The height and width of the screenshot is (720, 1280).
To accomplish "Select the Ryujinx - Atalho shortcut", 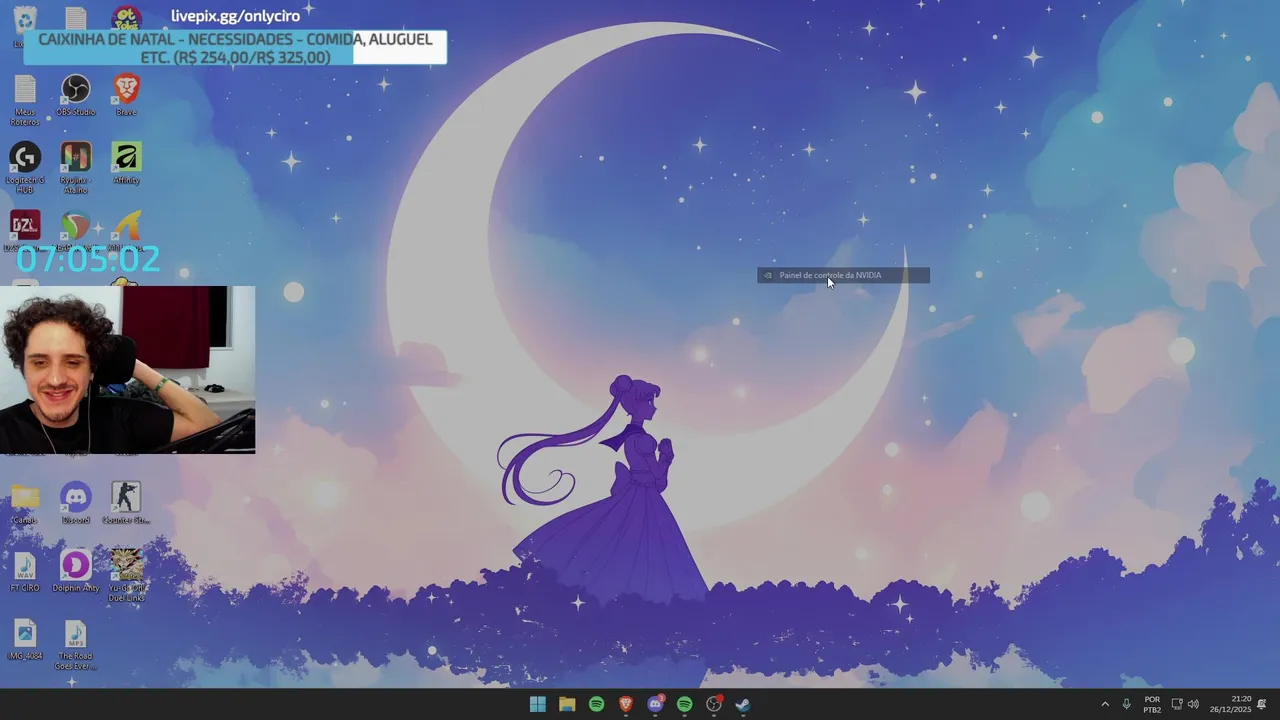I will (76, 168).
